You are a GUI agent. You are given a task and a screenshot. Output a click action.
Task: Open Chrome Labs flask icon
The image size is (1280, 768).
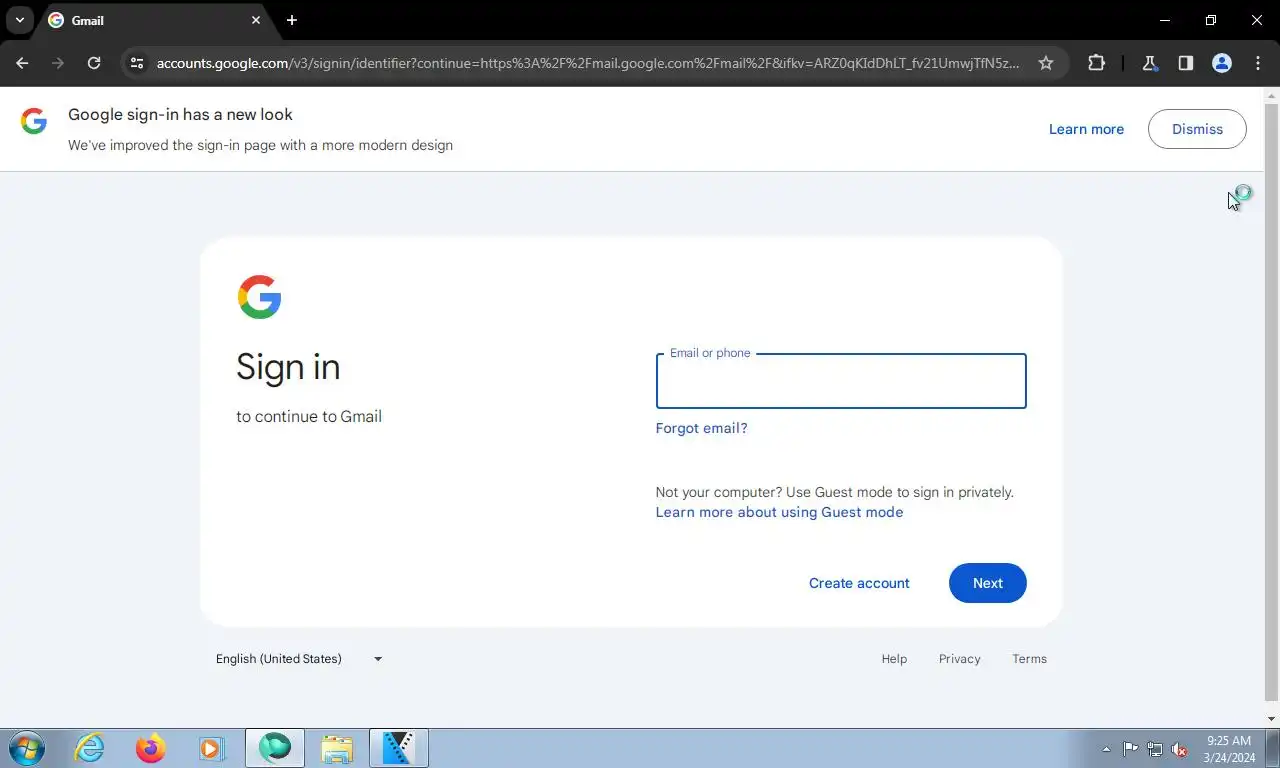pos(1149,63)
